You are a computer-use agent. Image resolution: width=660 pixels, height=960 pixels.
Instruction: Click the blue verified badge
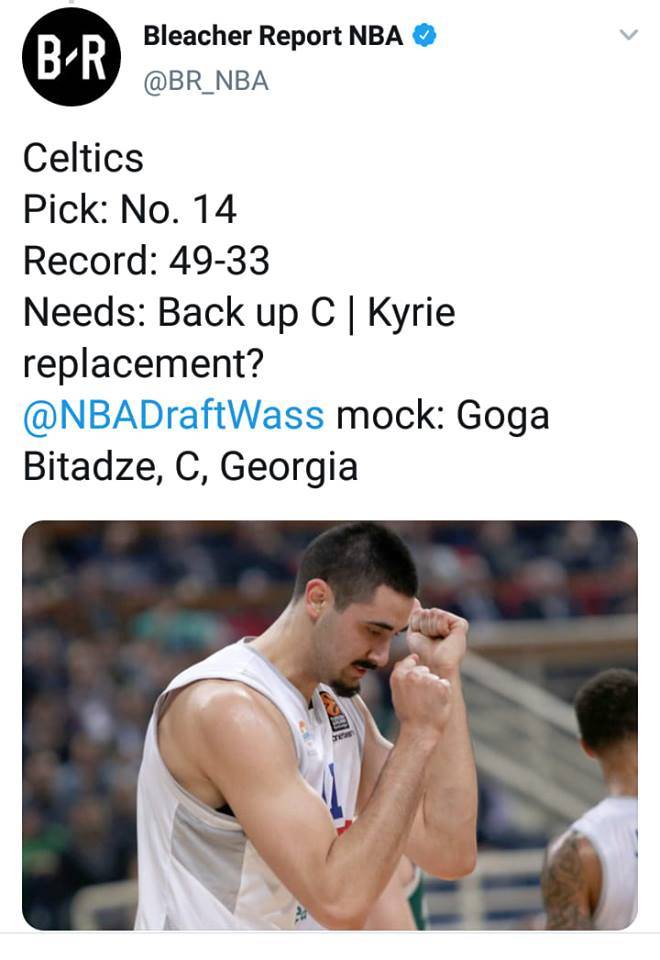[x=425, y=37]
